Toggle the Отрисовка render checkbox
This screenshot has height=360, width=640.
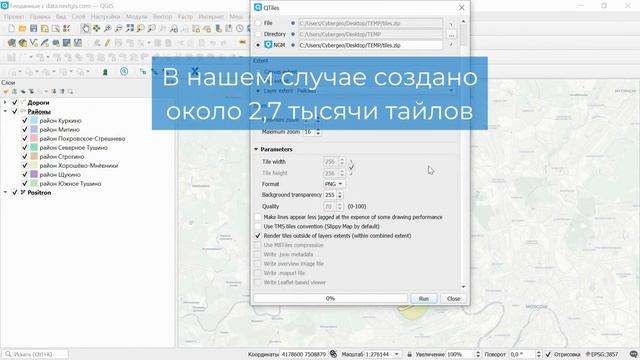pyautogui.click(x=548, y=354)
